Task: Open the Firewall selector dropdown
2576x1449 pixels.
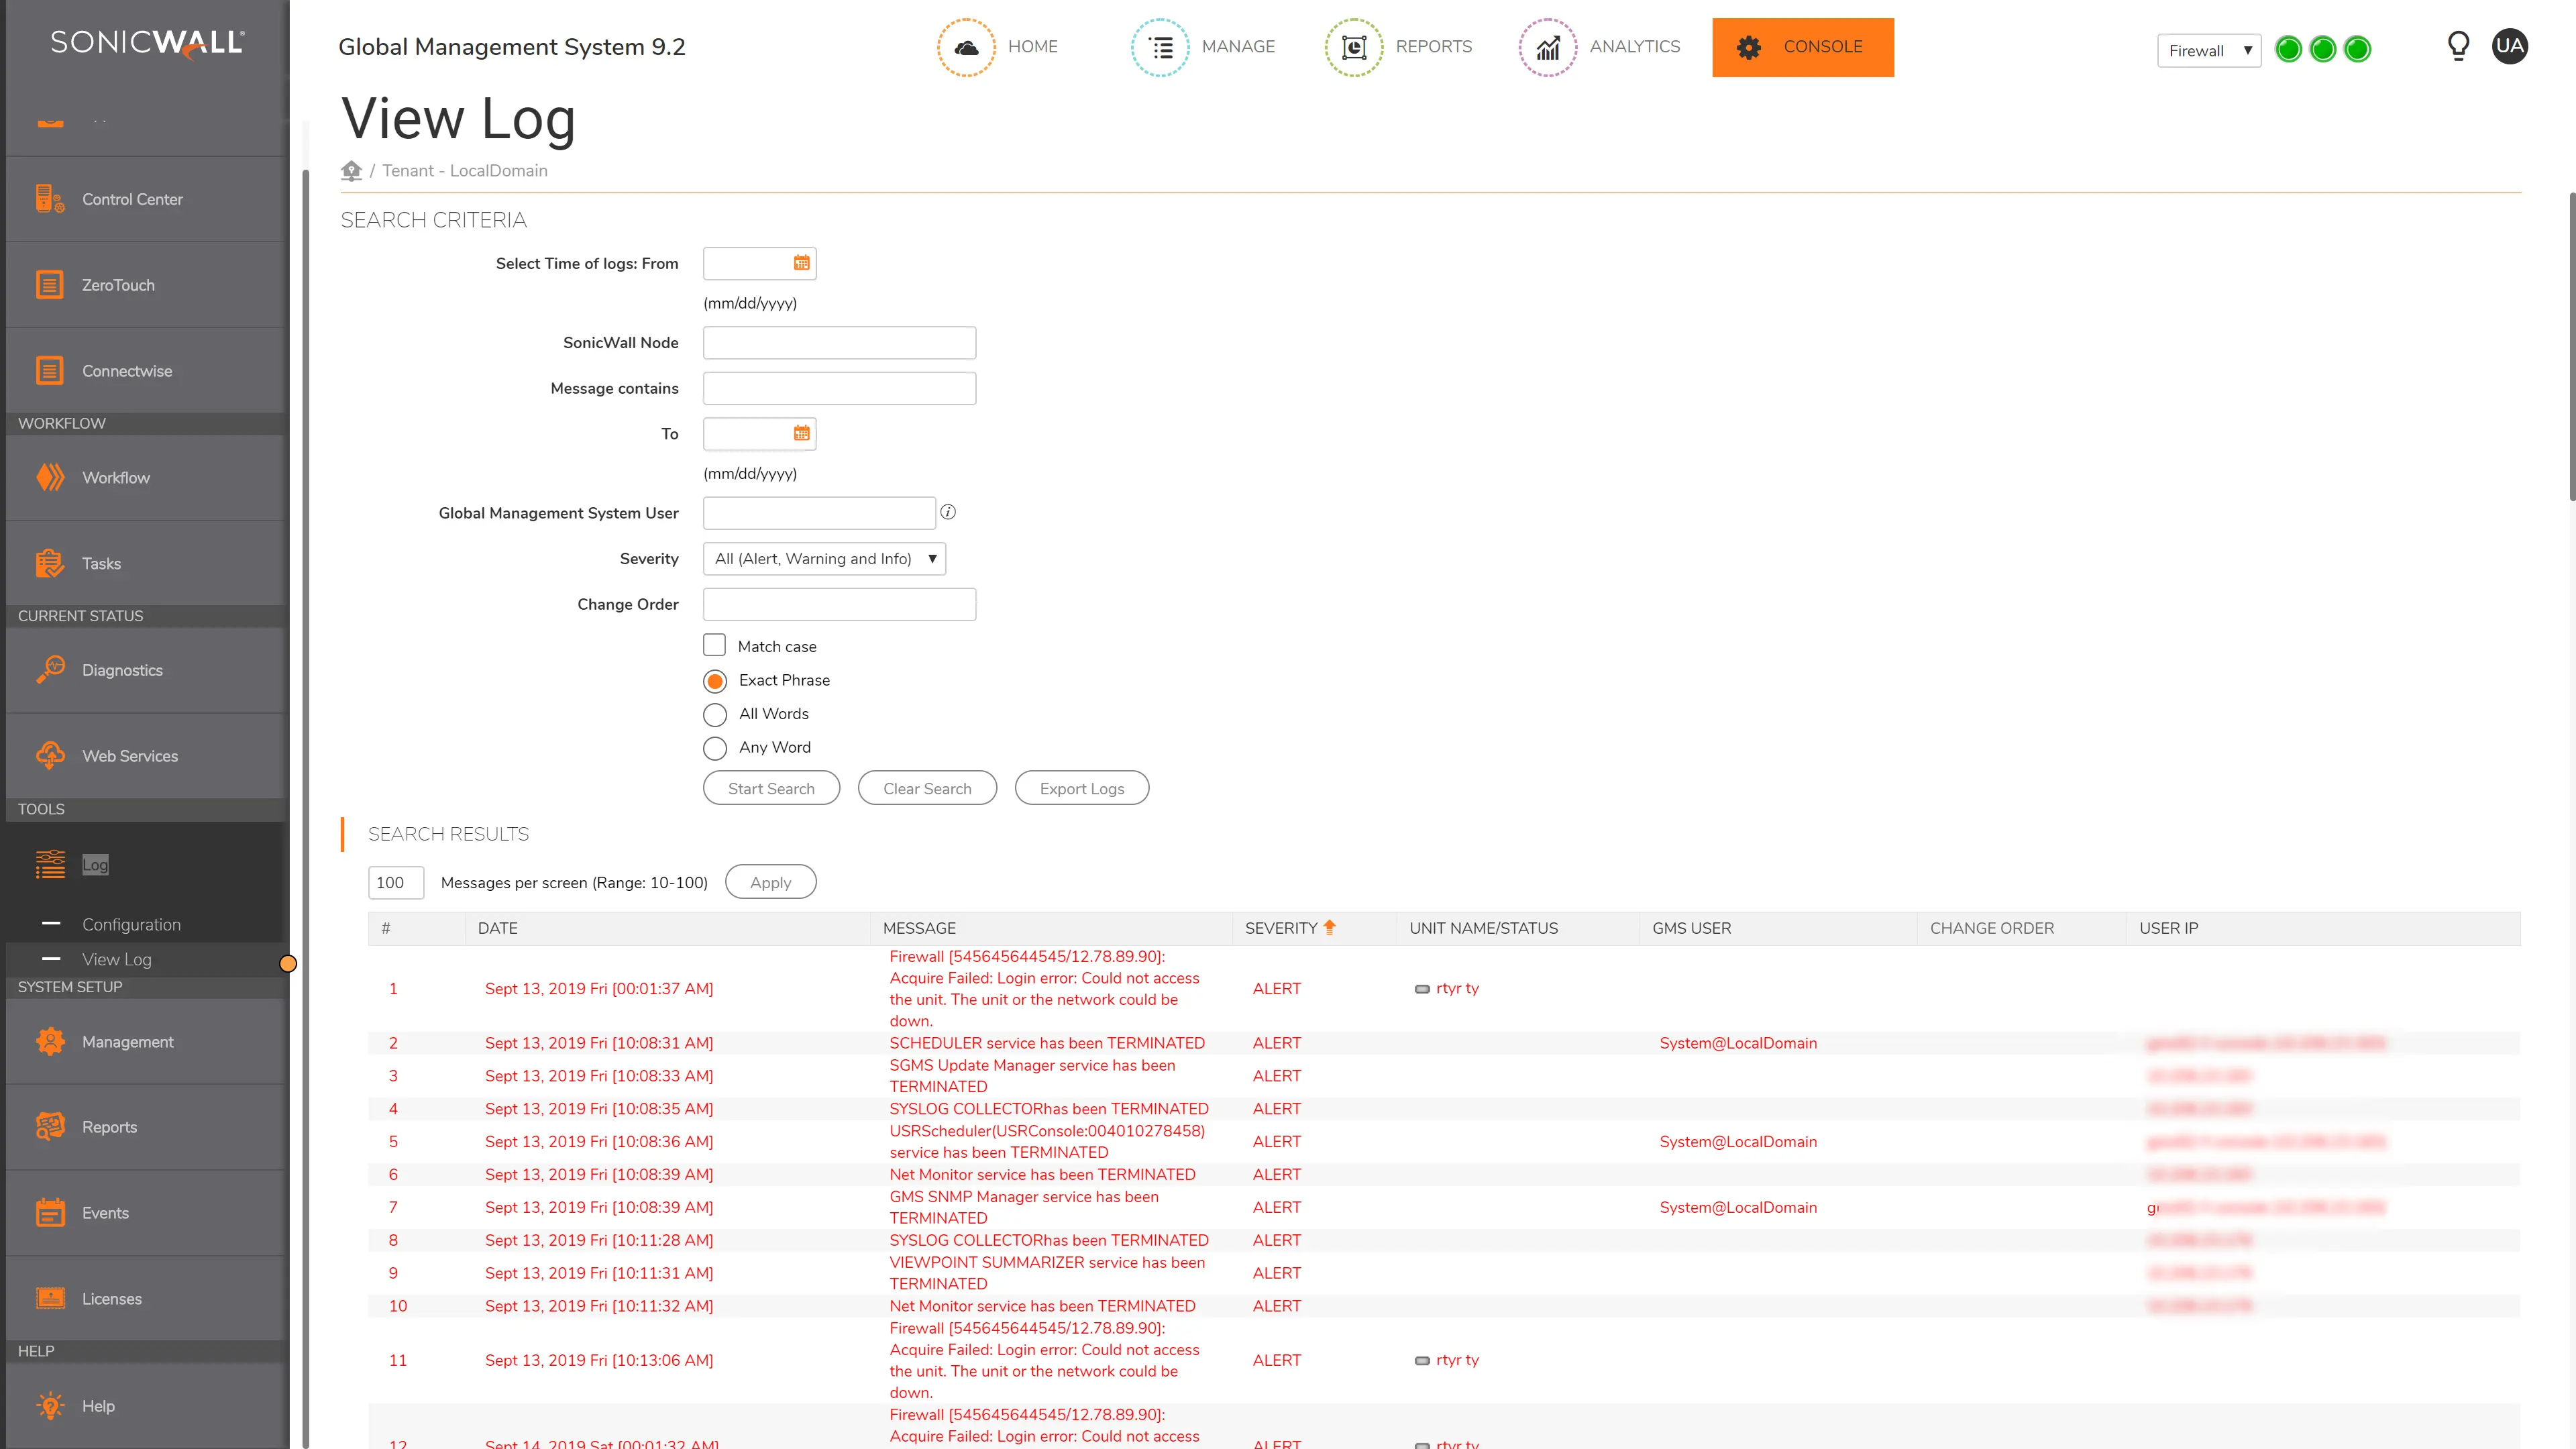Action: 2208,50
